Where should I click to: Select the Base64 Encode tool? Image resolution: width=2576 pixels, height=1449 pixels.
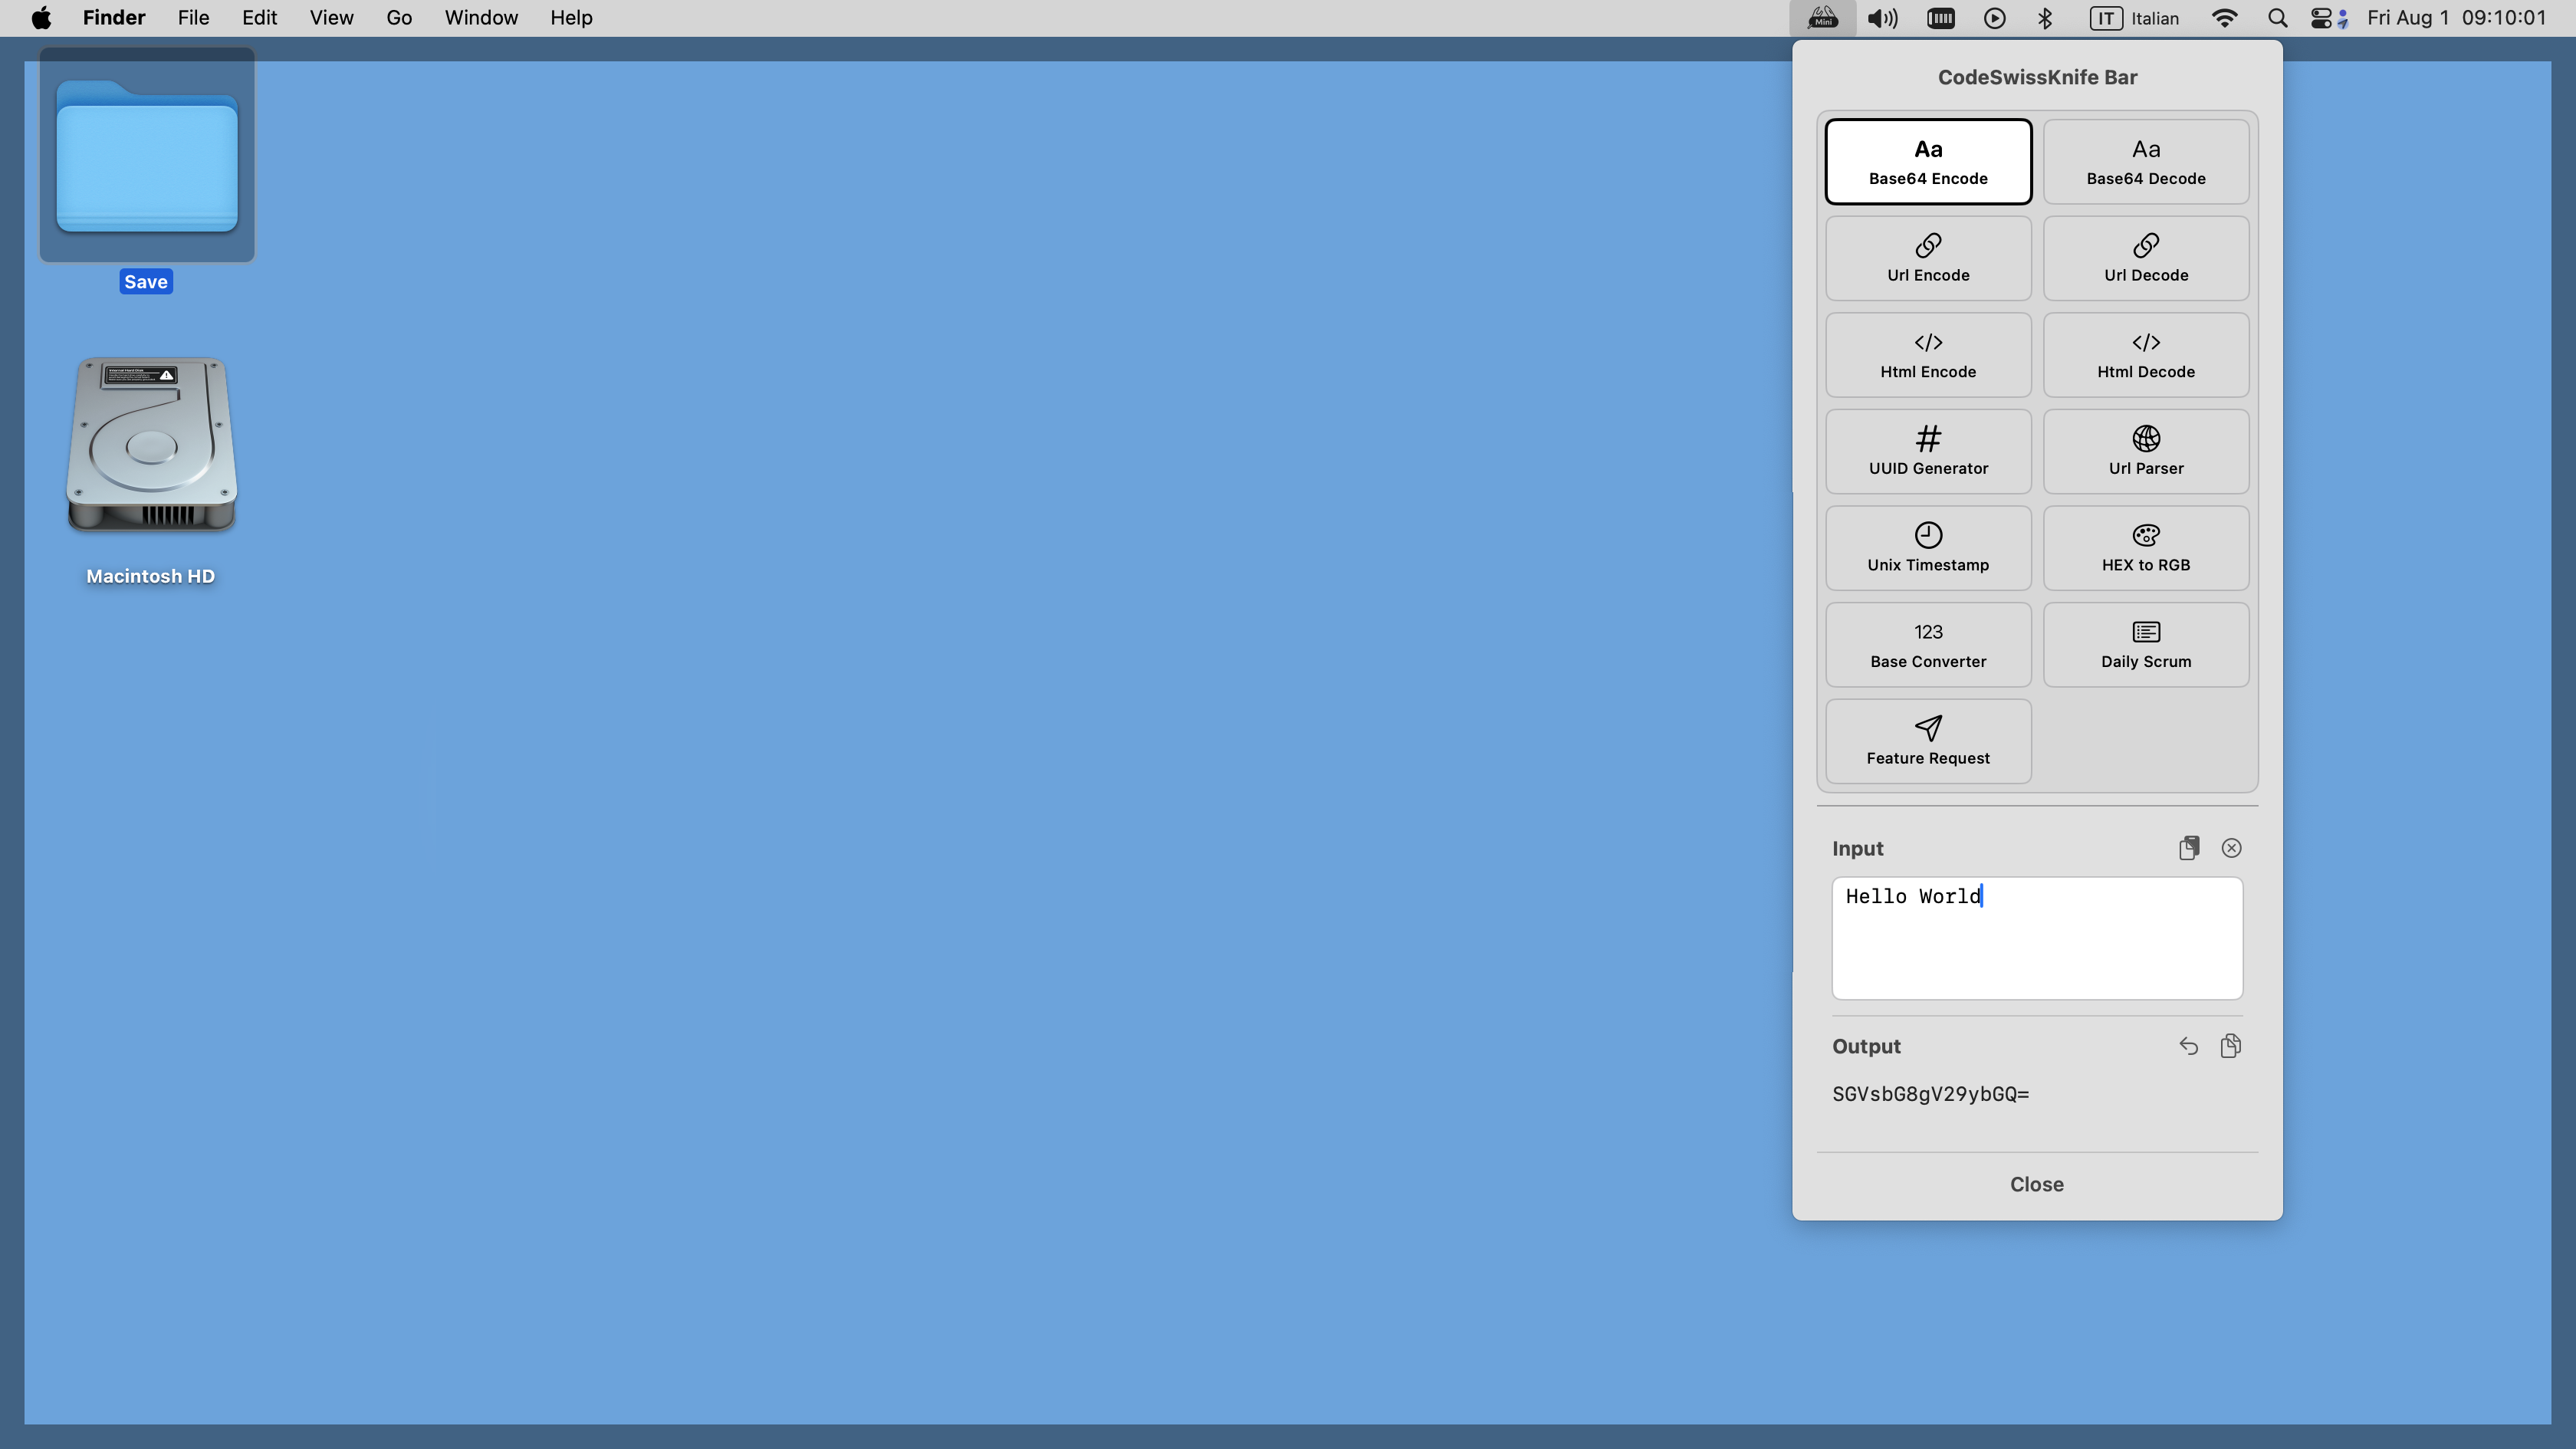click(1928, 162)
